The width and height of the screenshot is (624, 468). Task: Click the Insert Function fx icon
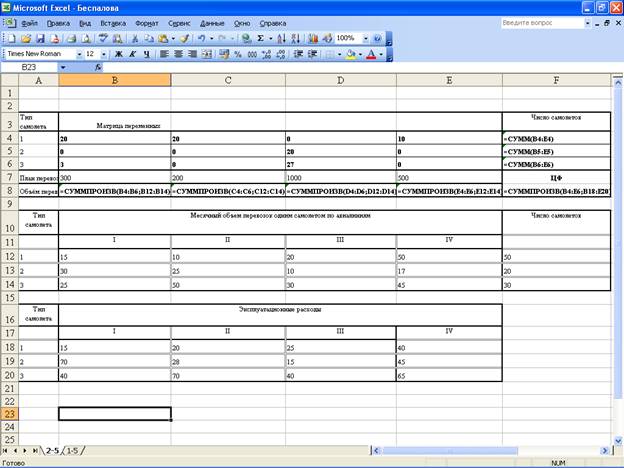pyautogui.click(x=98, y=67)
